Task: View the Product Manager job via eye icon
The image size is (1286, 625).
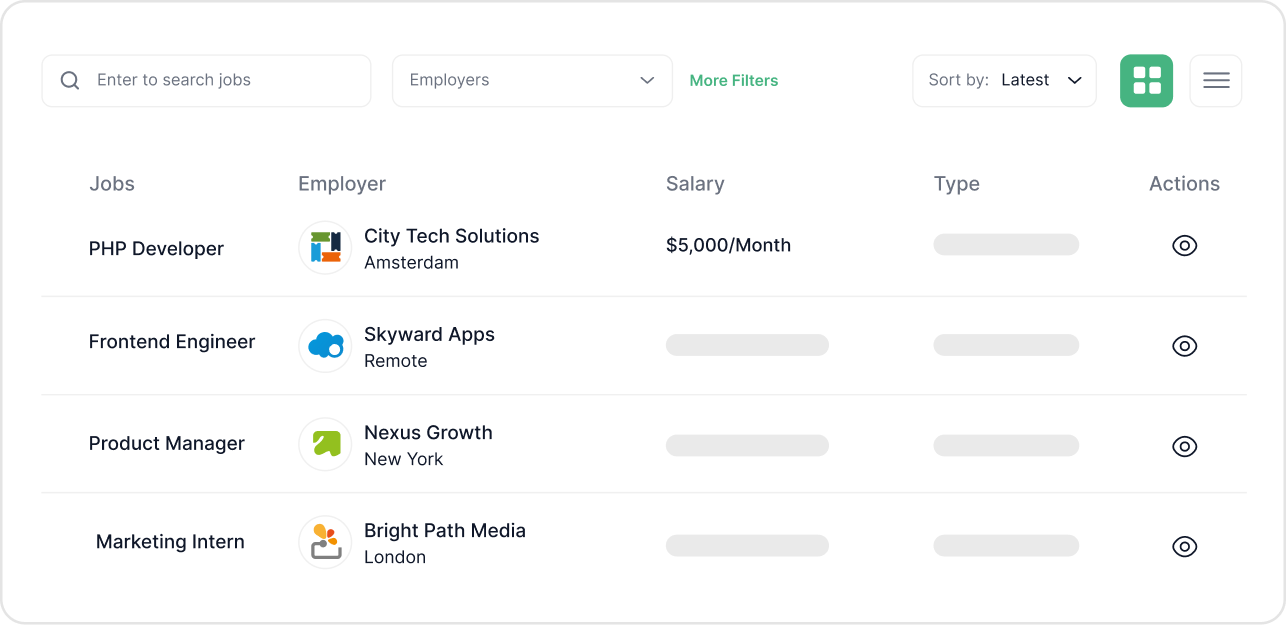Action: [x=1185, y=446]
